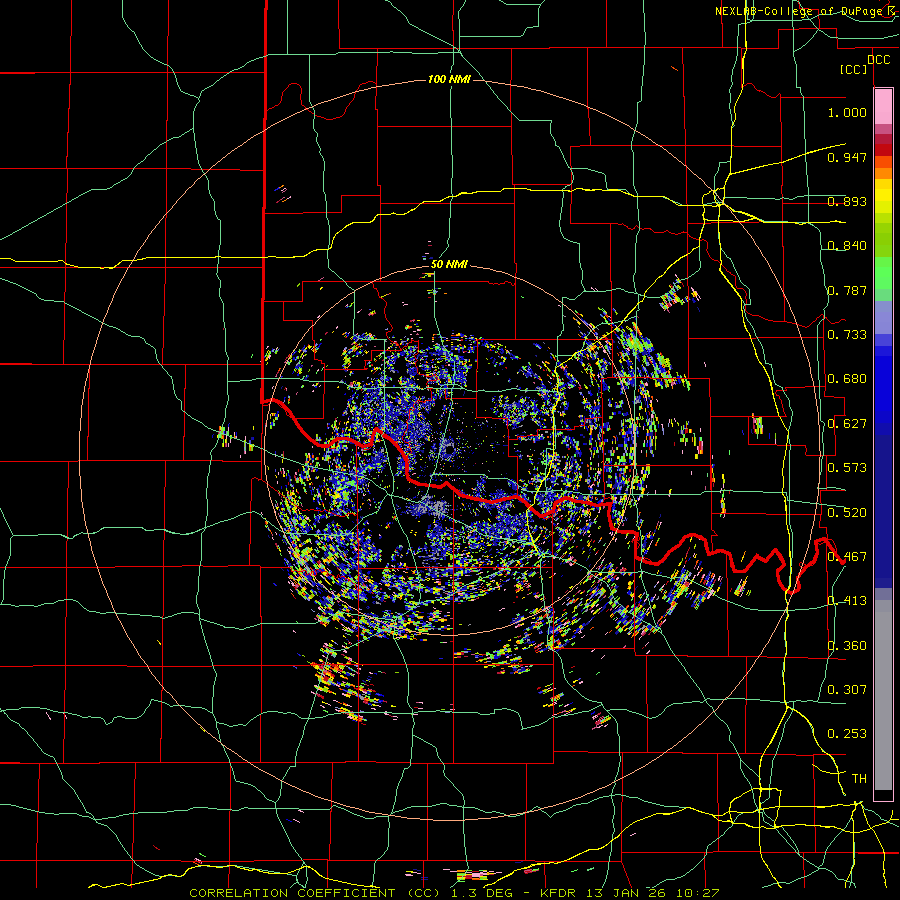
Task: Click the 0.307 scale value
Action: 847,690
